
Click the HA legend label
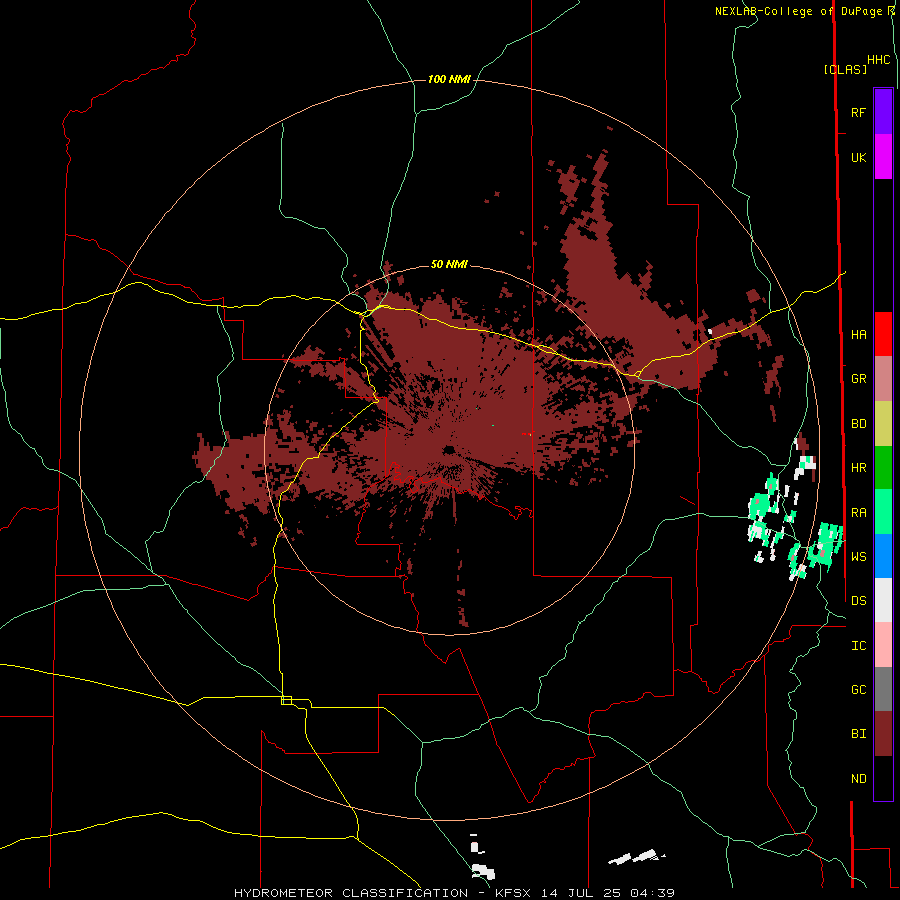click(858, 335)
